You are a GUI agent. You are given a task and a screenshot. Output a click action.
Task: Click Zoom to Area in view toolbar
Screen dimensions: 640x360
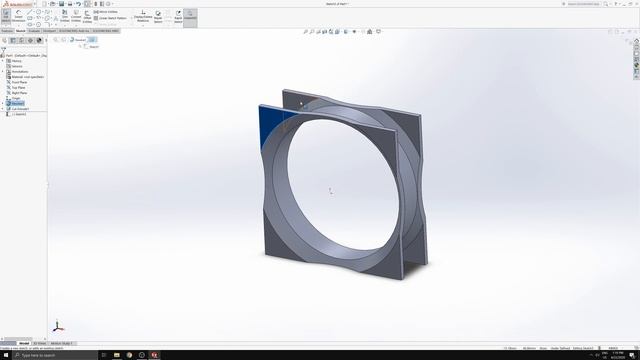coord(312,31)
